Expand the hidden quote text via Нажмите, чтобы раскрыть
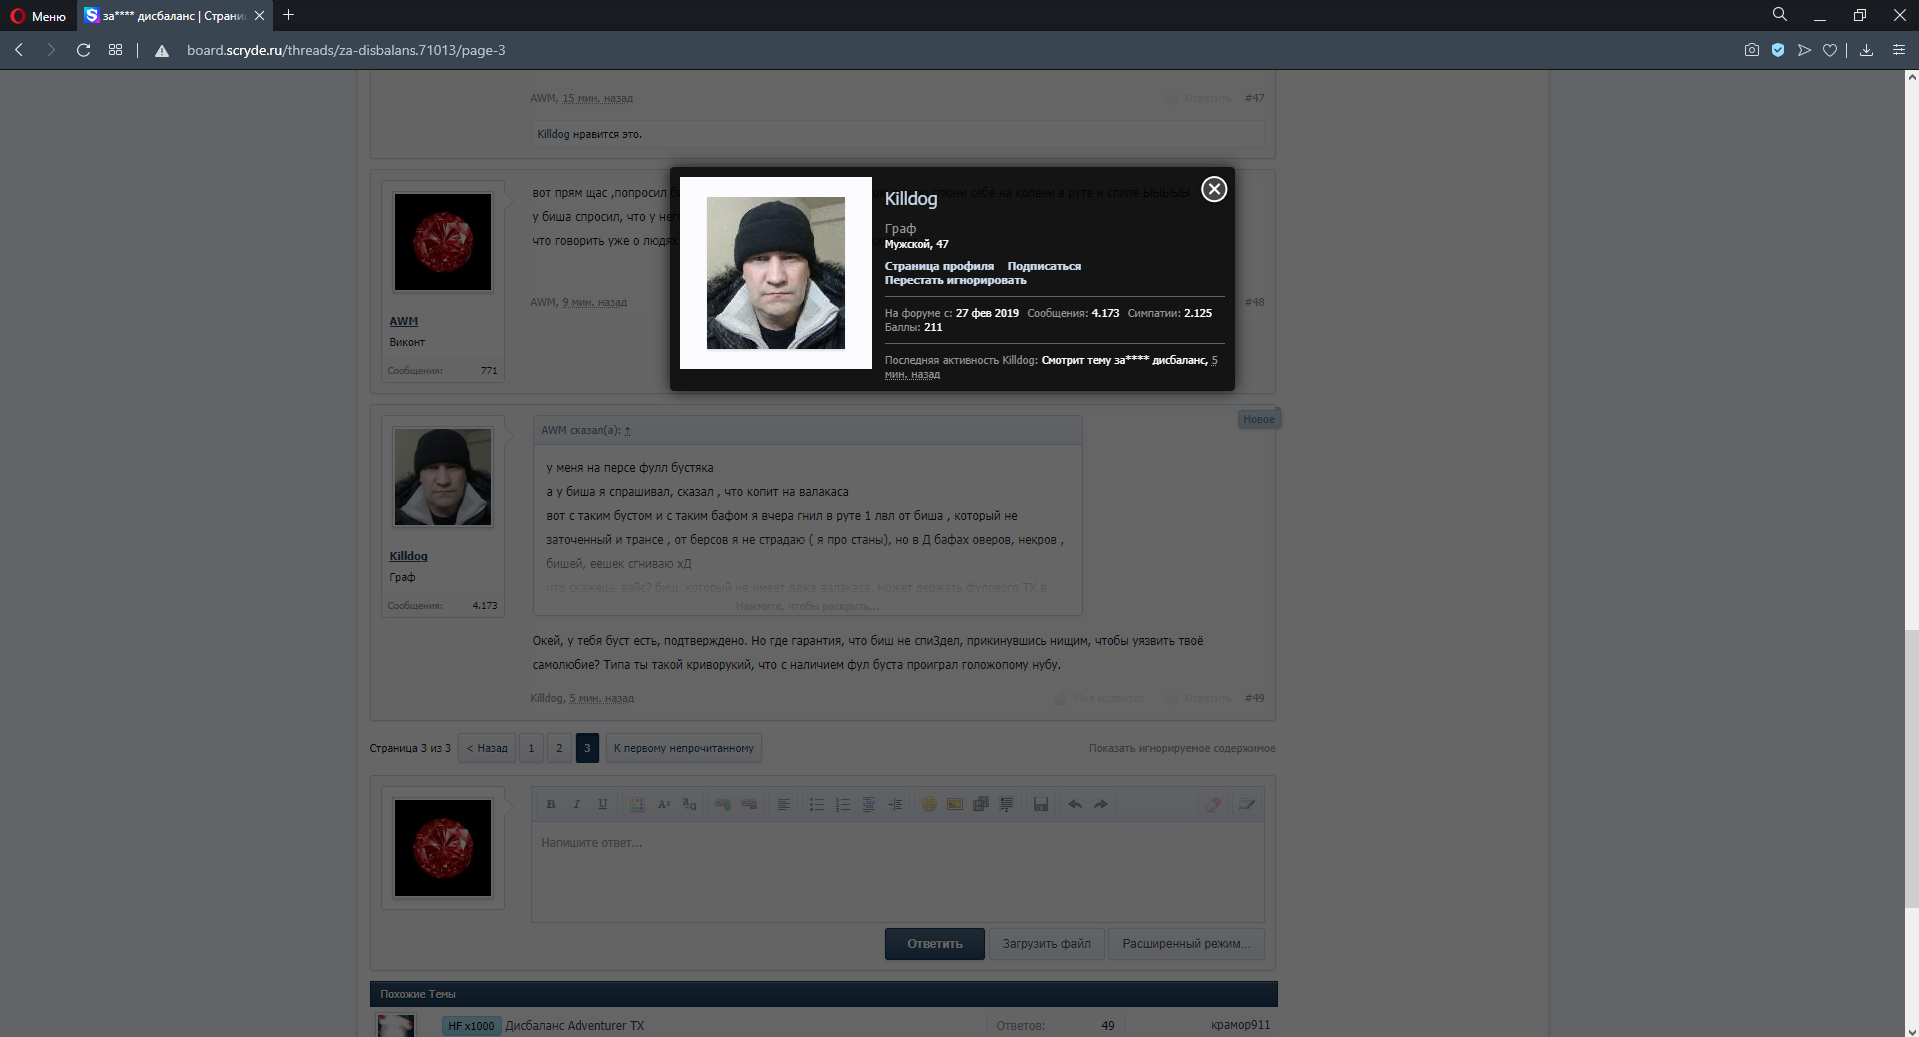1919x1037 pixels. point(808,605)
